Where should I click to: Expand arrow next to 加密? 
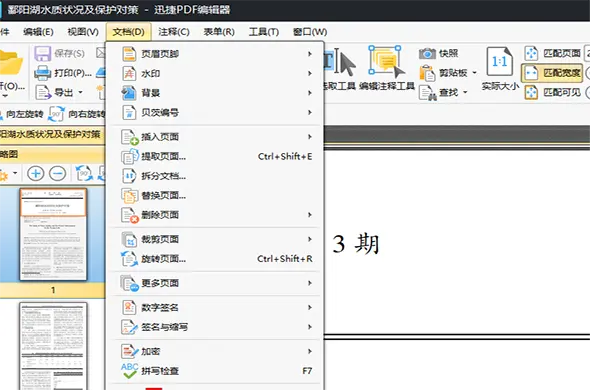(310, 351)
